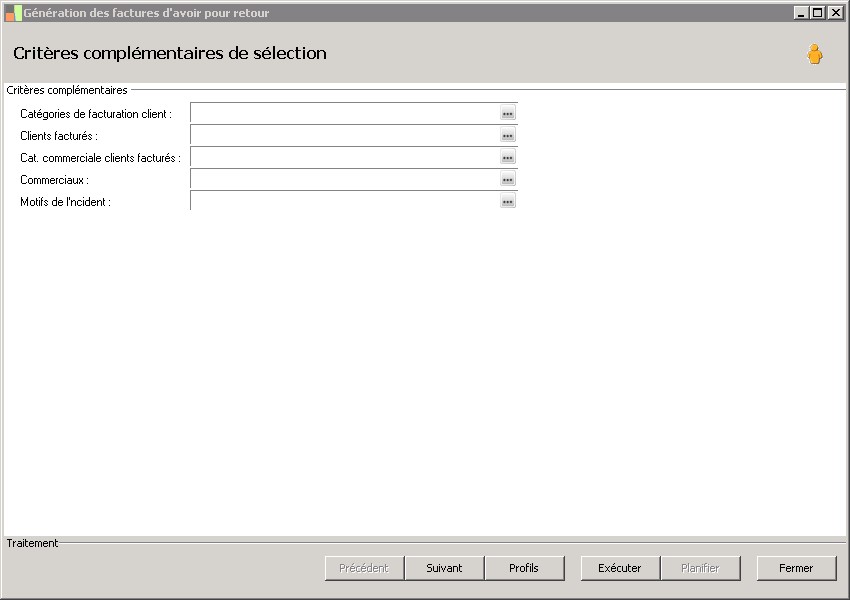Image resolution: width=850 pixels, height=600 pixels.
Task: Click into the Clients facturés input
Action: pyautogui.click(x=345, y=136)
